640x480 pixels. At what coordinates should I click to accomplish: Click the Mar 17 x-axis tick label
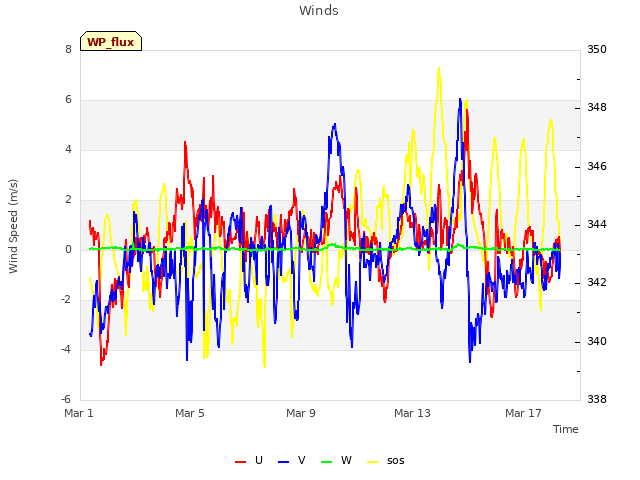523,413
